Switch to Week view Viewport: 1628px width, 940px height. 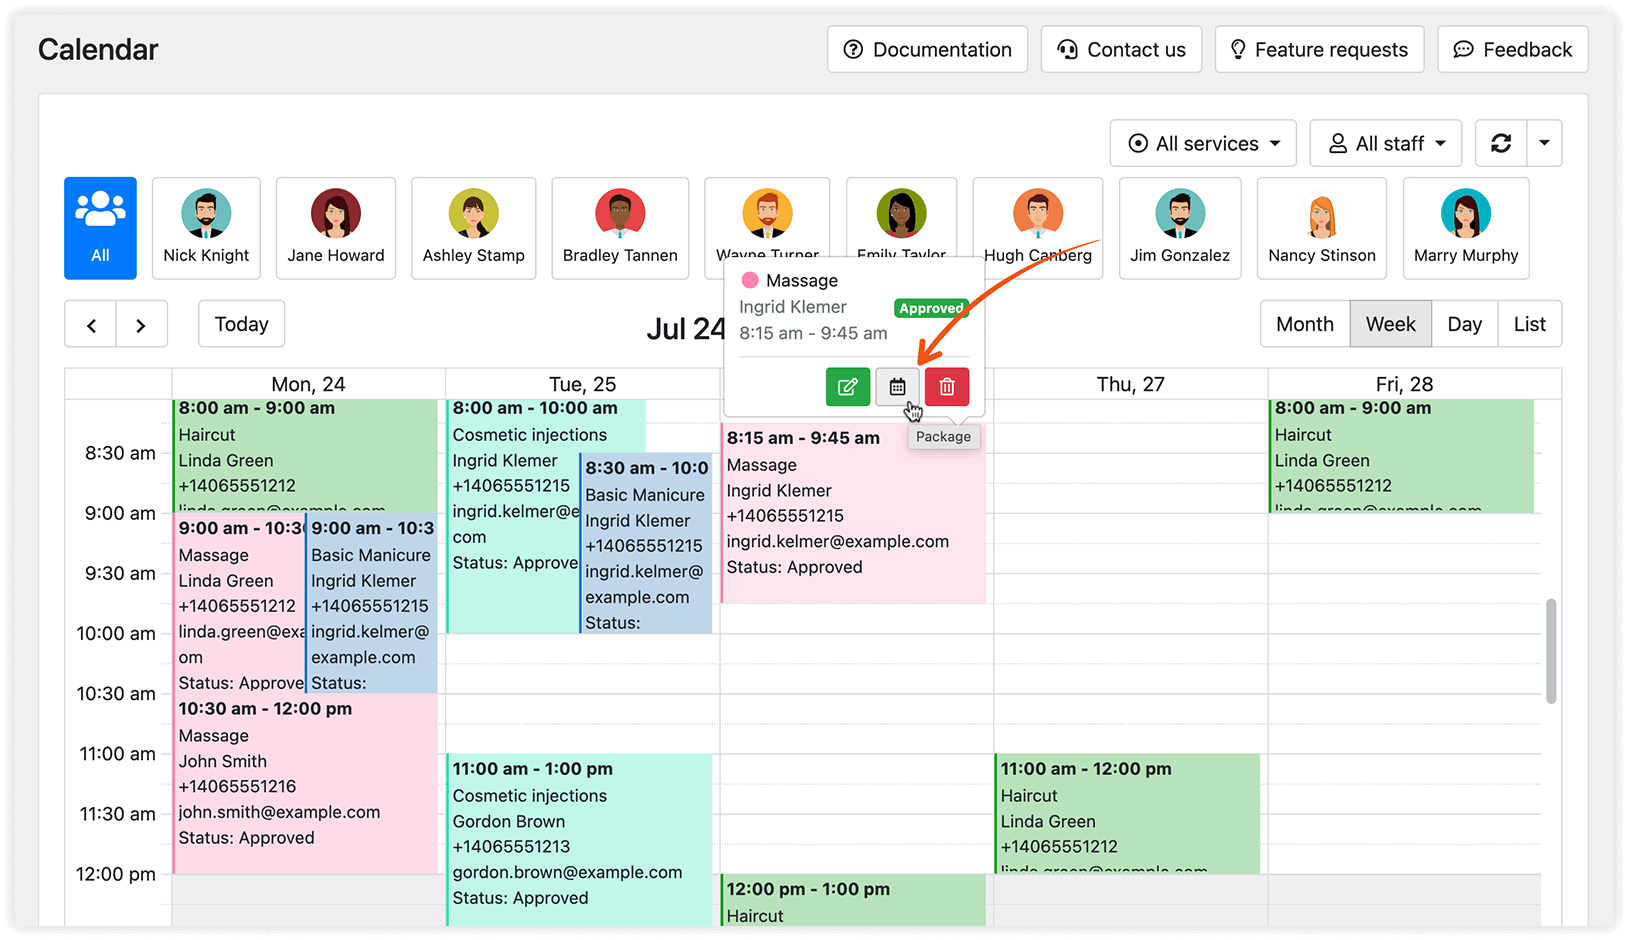1390,324
